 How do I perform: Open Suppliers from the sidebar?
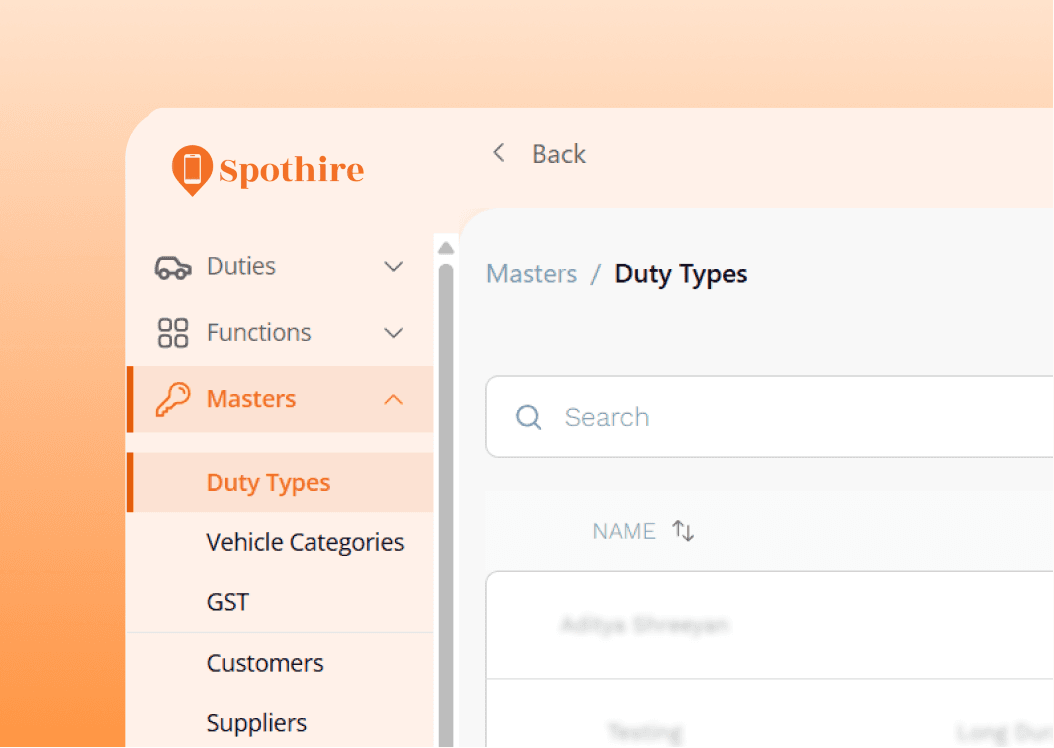(x=257, y=723)
